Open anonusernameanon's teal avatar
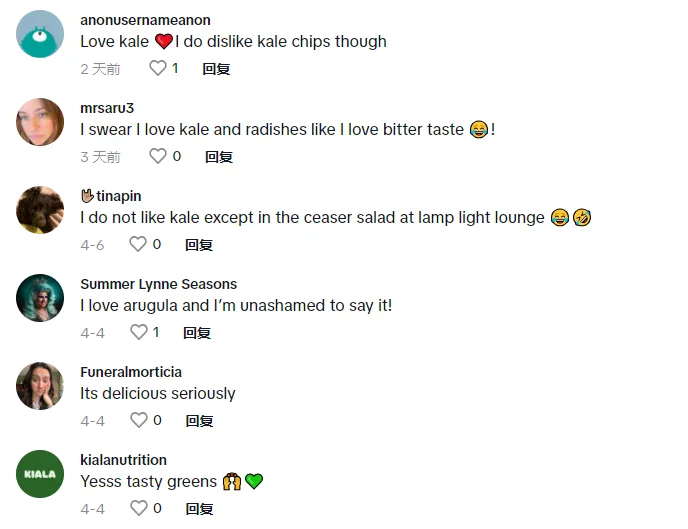Viewport: 688px width, 529px height. pyautogui.click(x=40, y=34)
